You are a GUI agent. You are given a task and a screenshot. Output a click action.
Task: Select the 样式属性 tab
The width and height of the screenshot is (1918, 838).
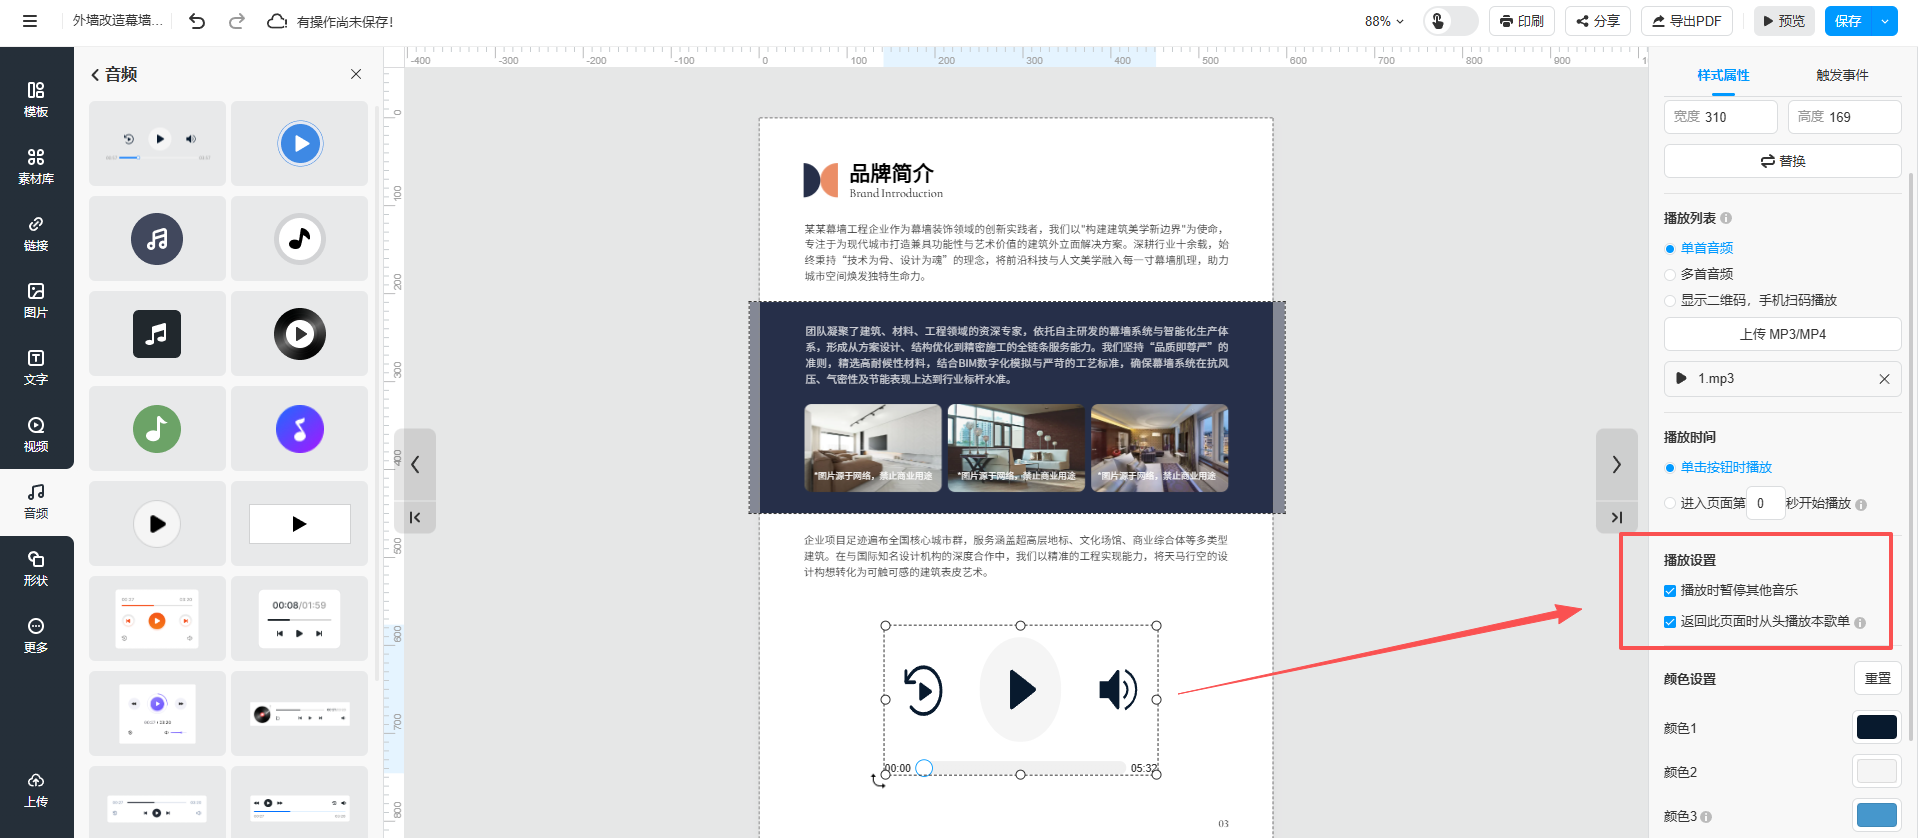pyautogui.click(x=1723, y=76)
